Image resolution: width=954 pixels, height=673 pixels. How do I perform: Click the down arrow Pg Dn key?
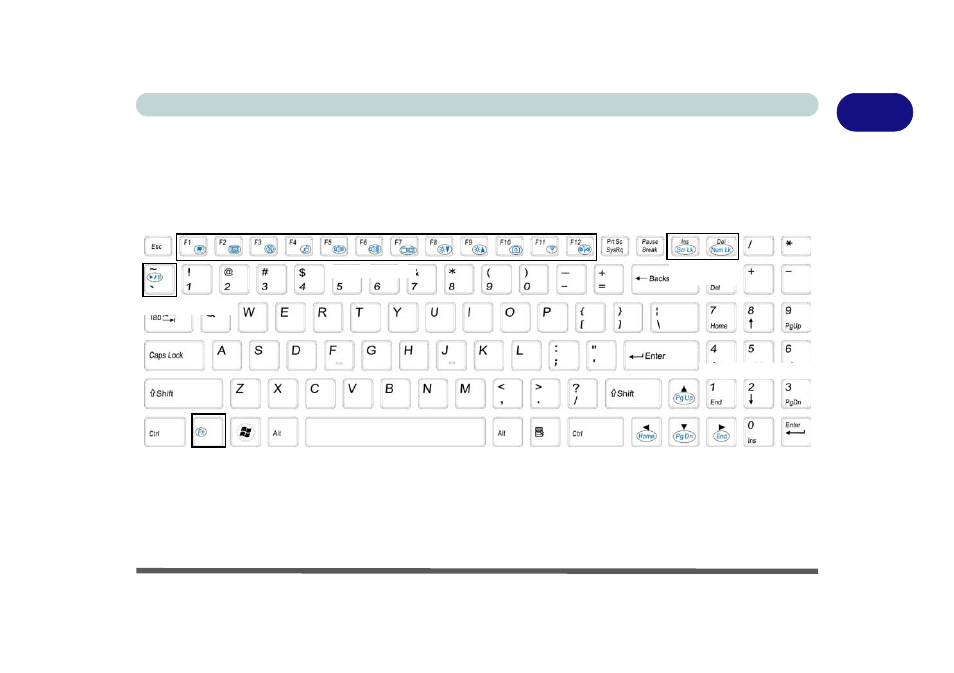click(684, 432)
